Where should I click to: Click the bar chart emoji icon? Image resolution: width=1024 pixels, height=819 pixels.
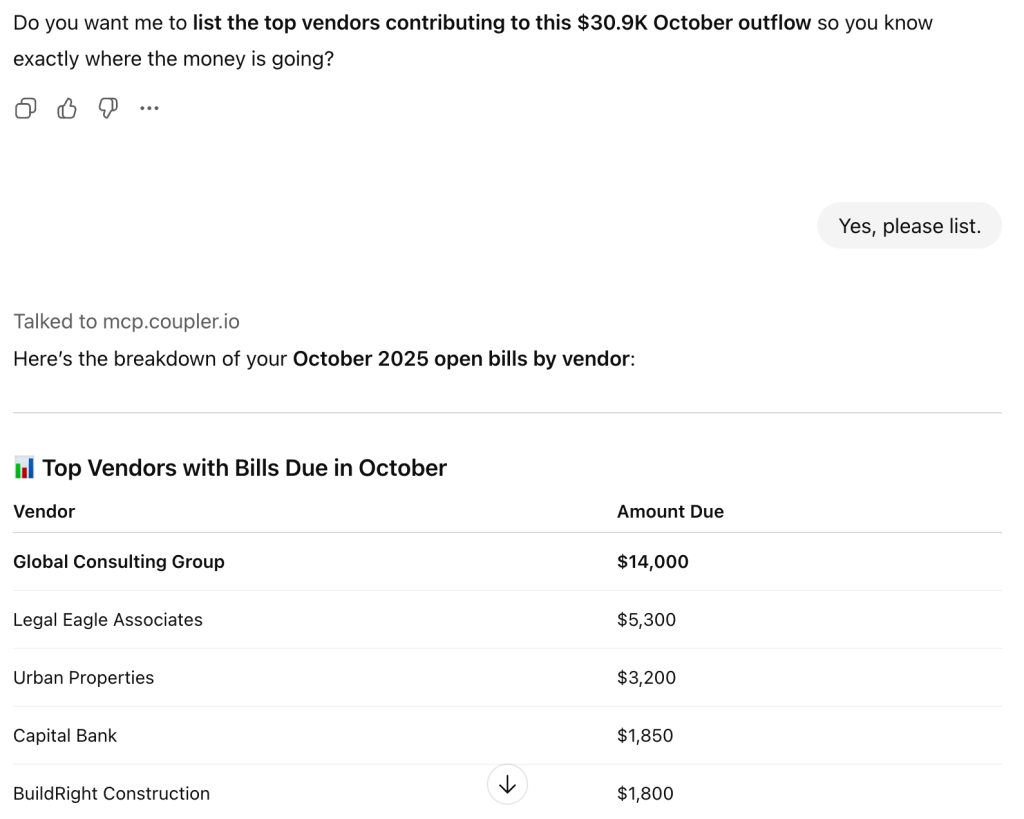click(x=25, y=468)
